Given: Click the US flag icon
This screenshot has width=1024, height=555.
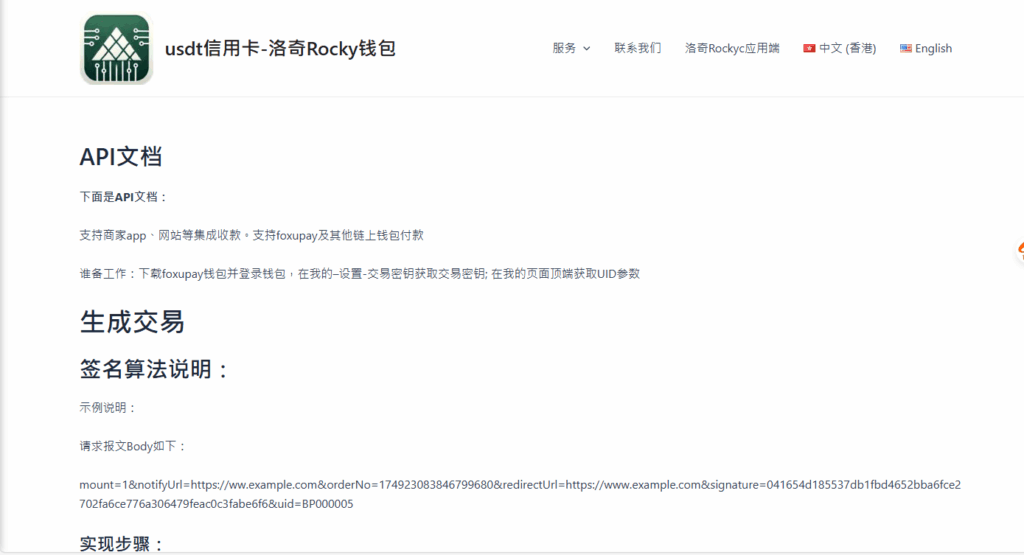Looking at the screenshot, I should (x=906, y=48).
